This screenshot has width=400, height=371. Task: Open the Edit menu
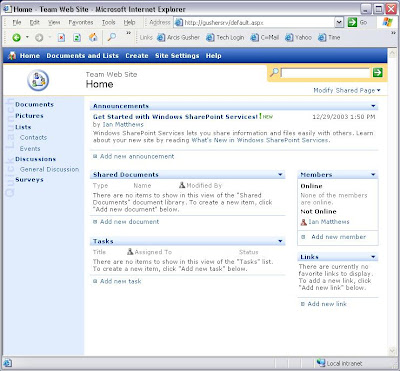(35, 22)
